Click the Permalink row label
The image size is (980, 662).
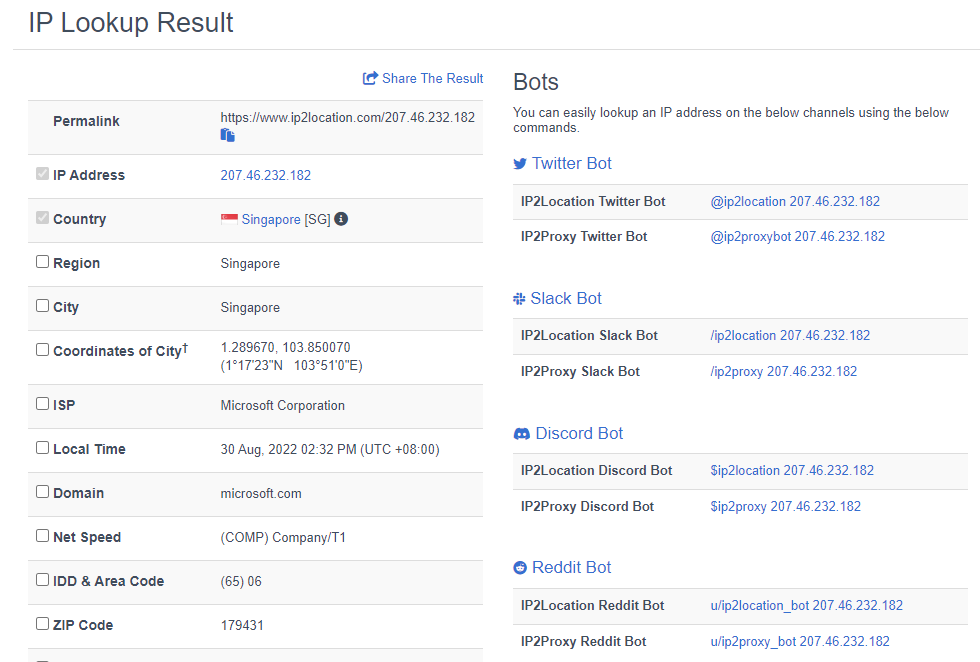pyautogui.click(x=86, y=121)
